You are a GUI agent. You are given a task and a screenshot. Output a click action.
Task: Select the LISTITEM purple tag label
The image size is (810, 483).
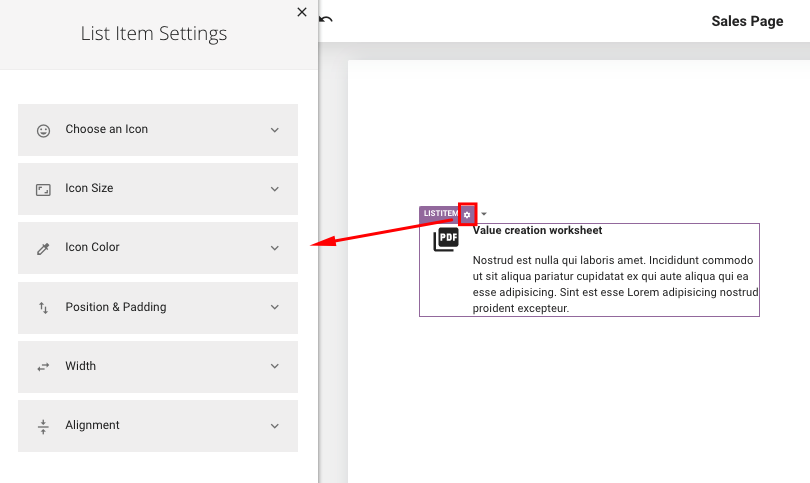pyautogui.click(x=440, y=213)
